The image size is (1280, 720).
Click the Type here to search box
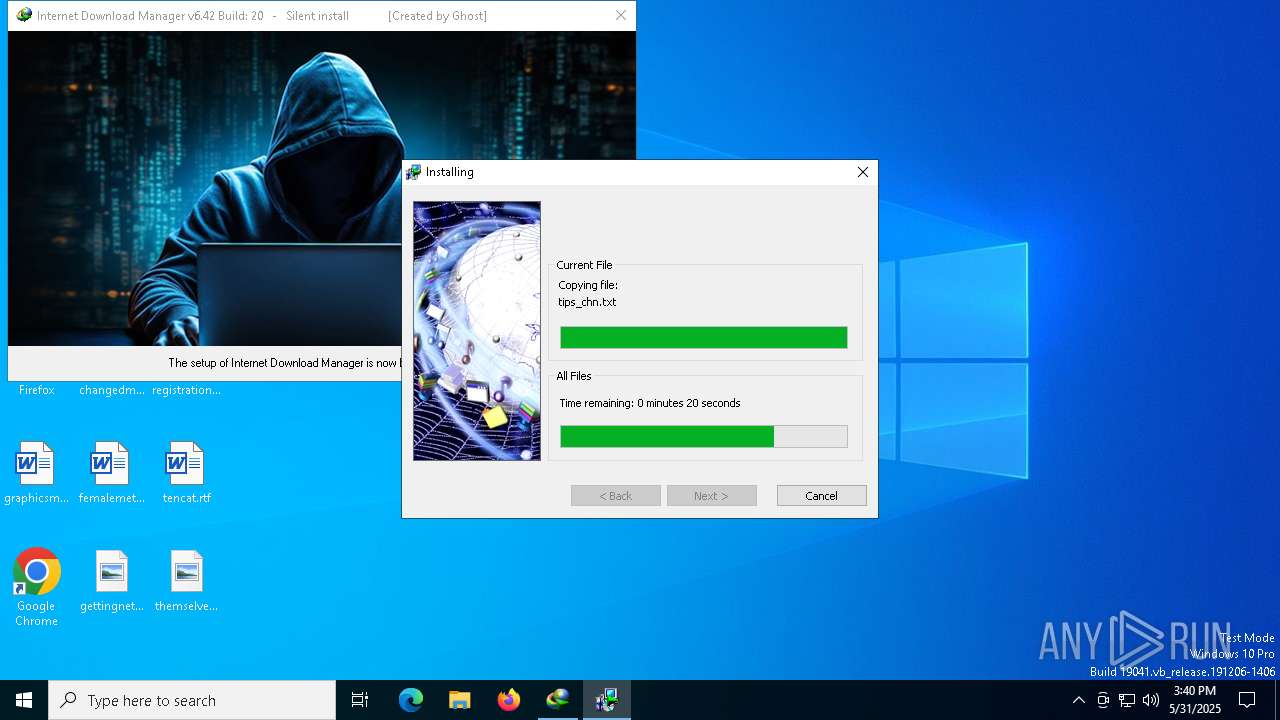192,700
